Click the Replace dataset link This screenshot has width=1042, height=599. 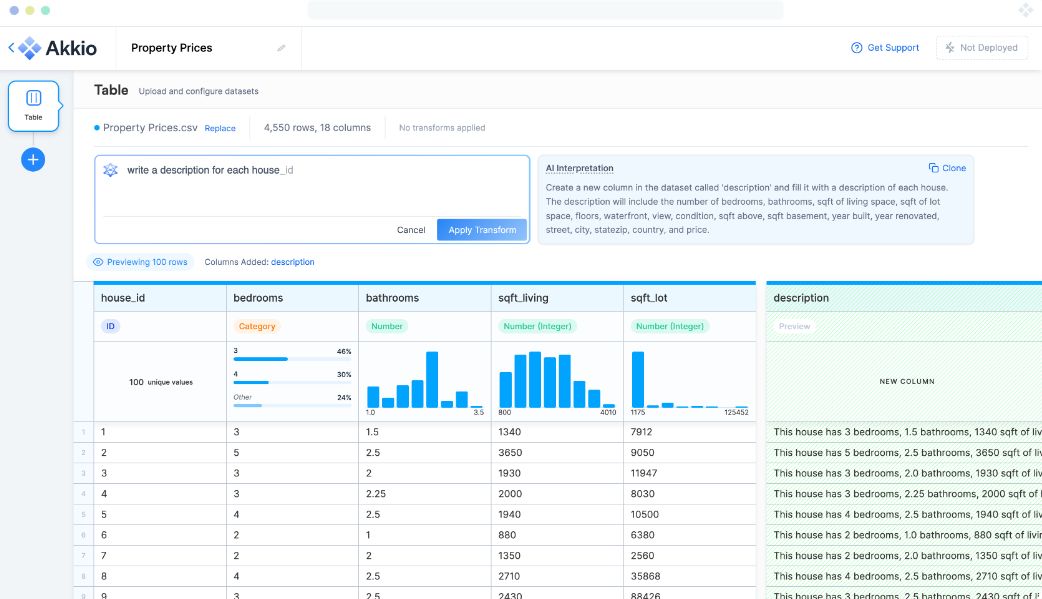pos(220,128)
